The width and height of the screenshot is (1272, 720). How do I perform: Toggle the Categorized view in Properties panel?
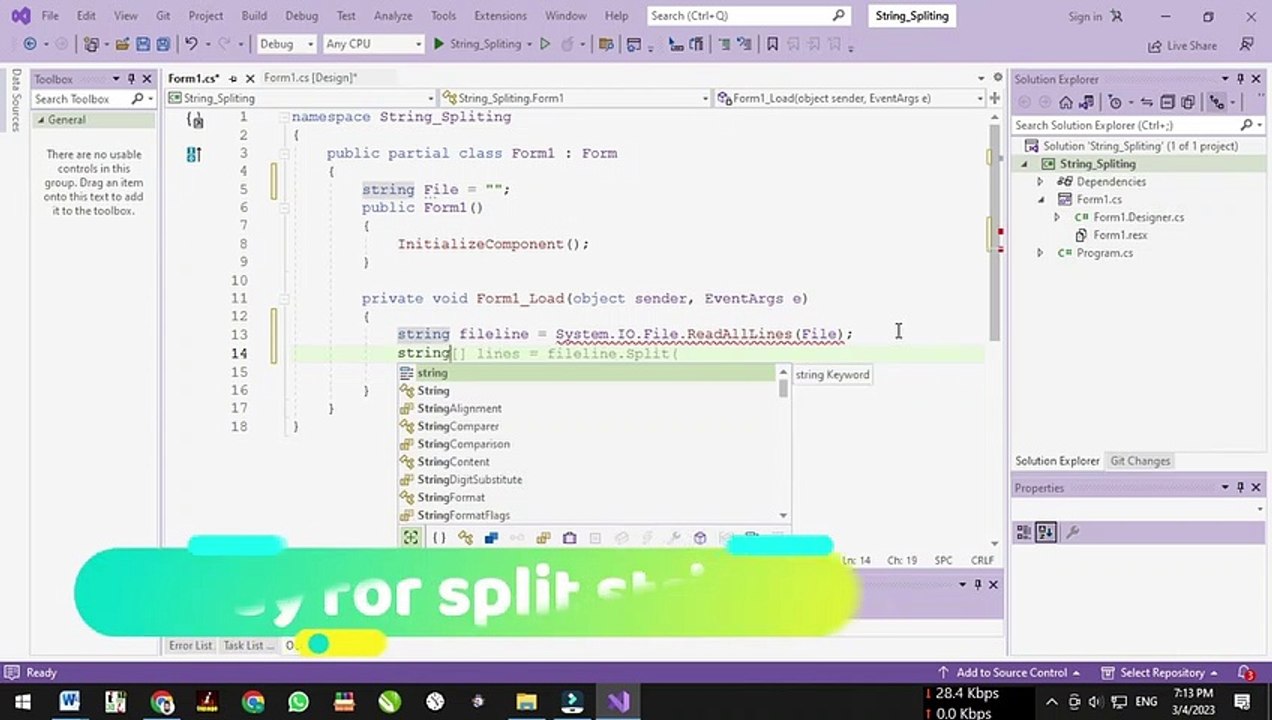(x=1024, y=533)
